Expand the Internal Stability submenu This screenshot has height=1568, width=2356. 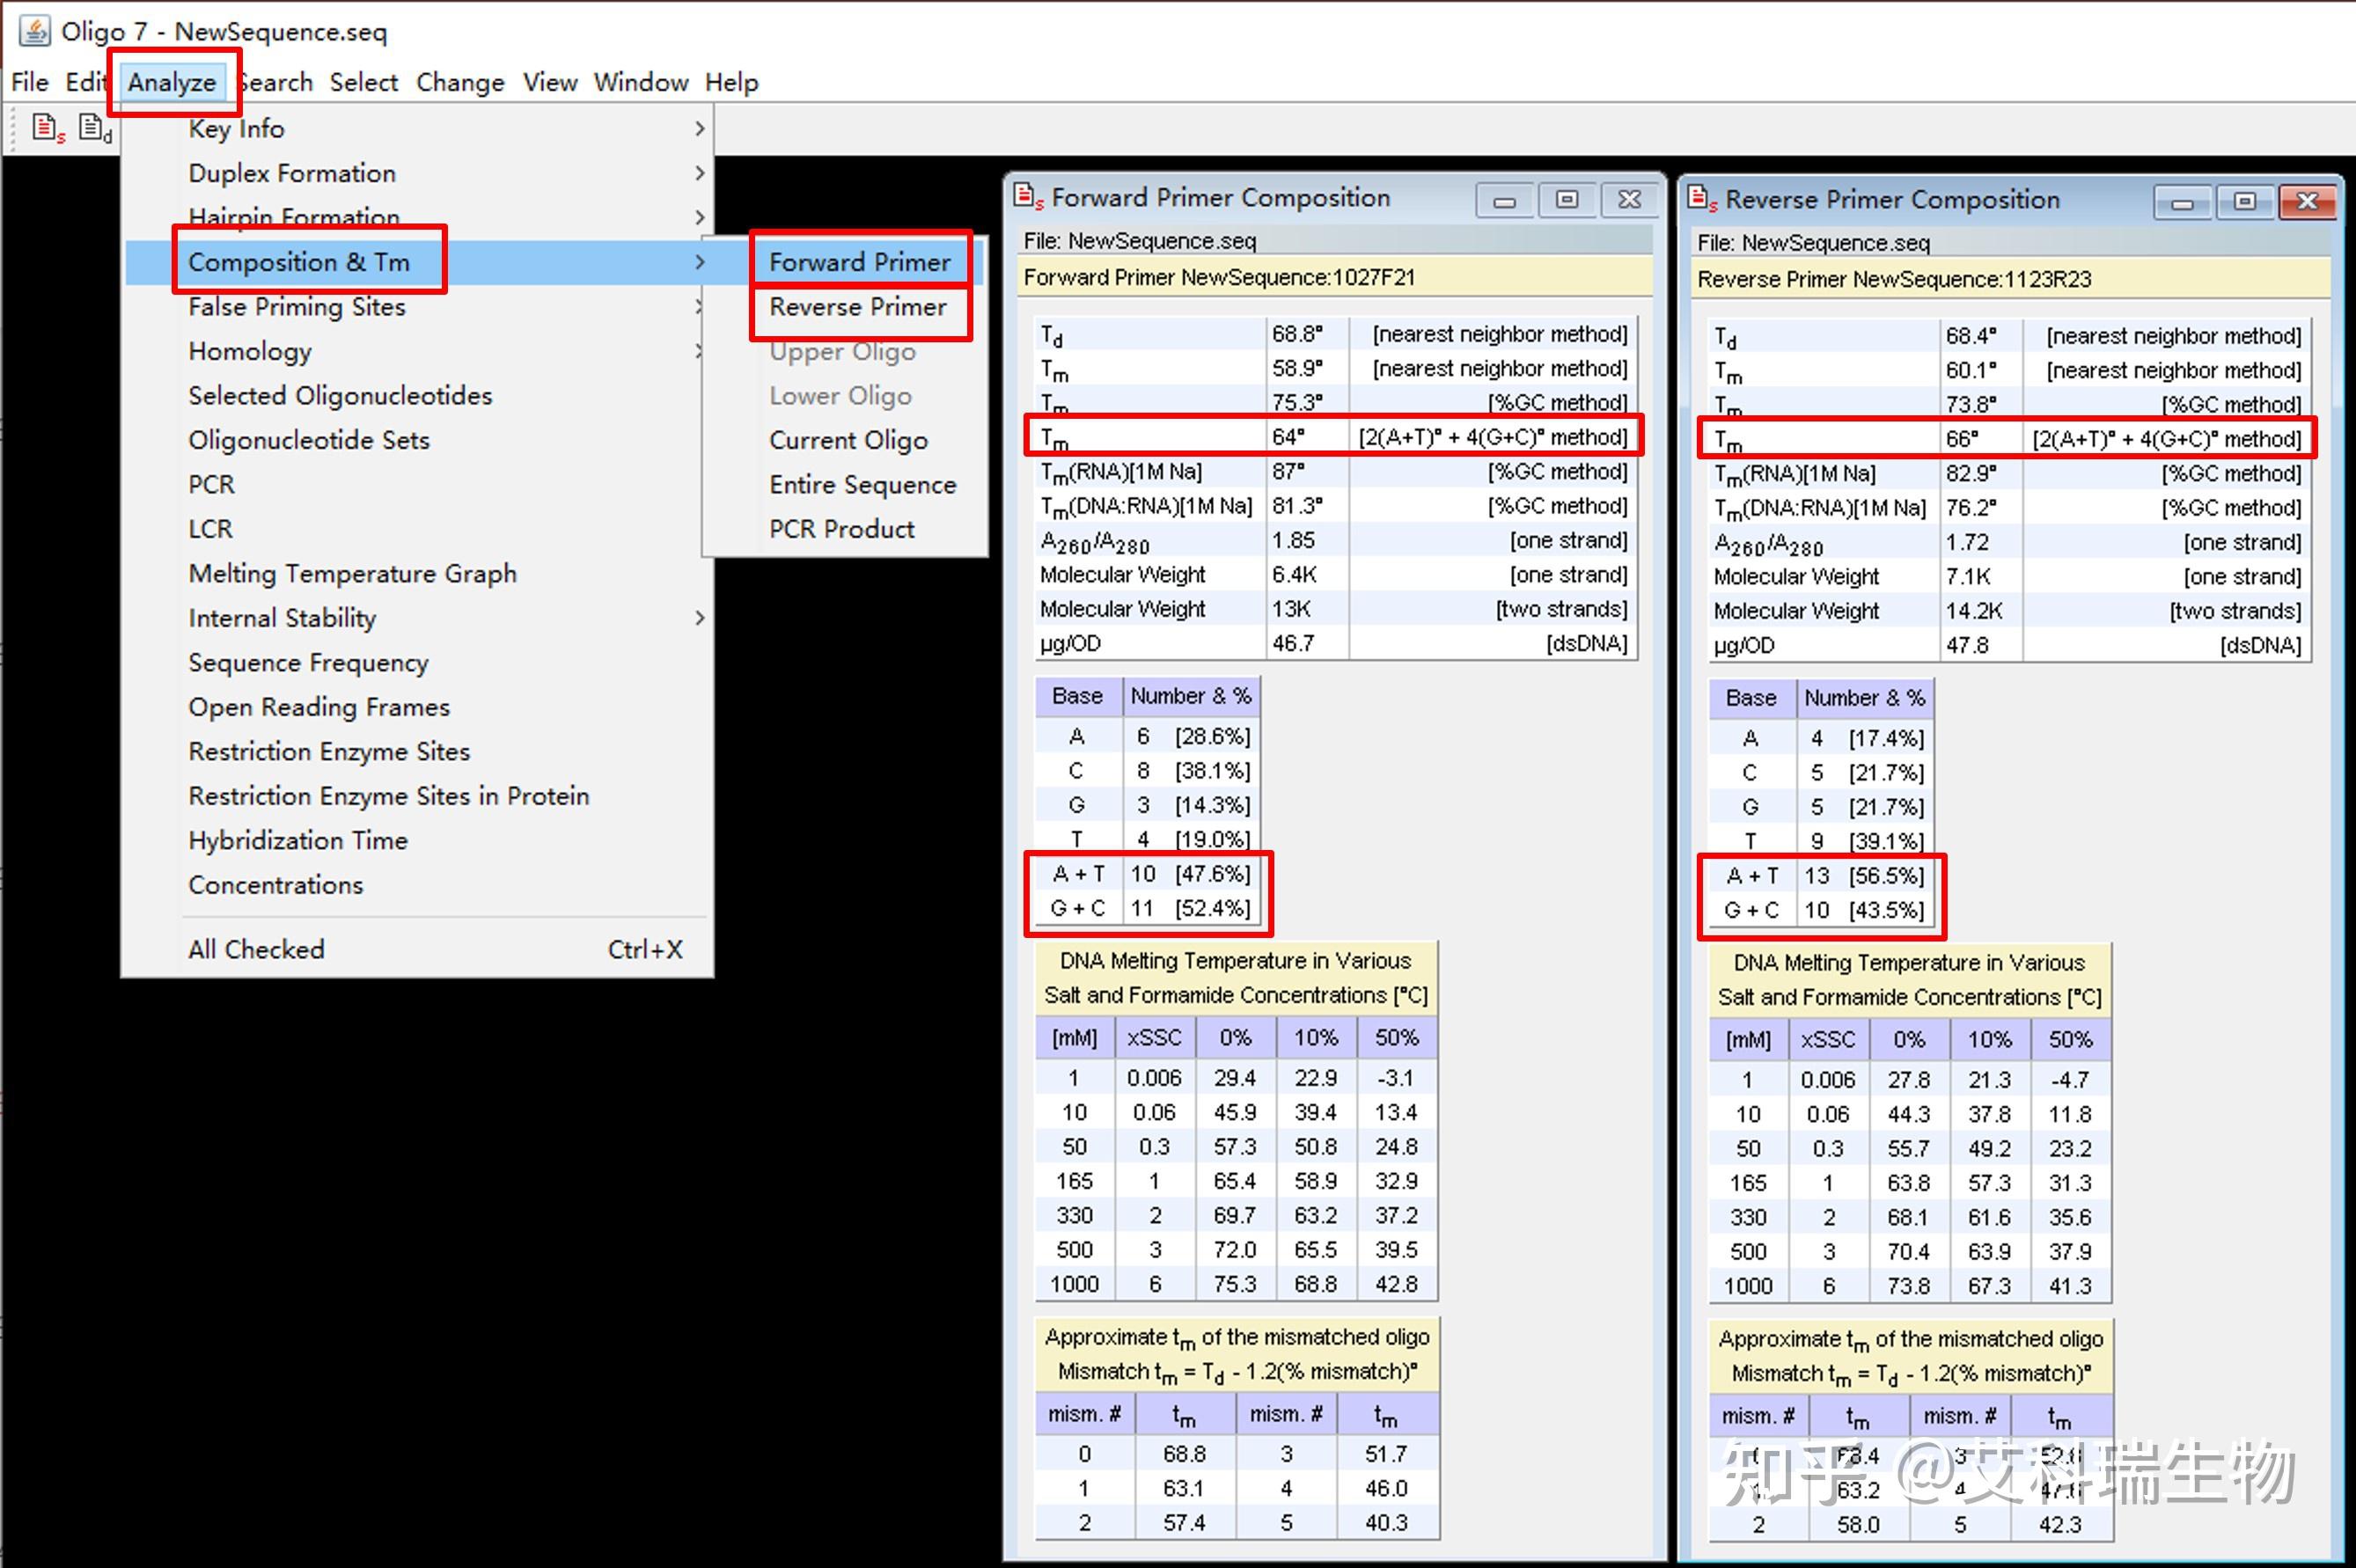point(417,618)
